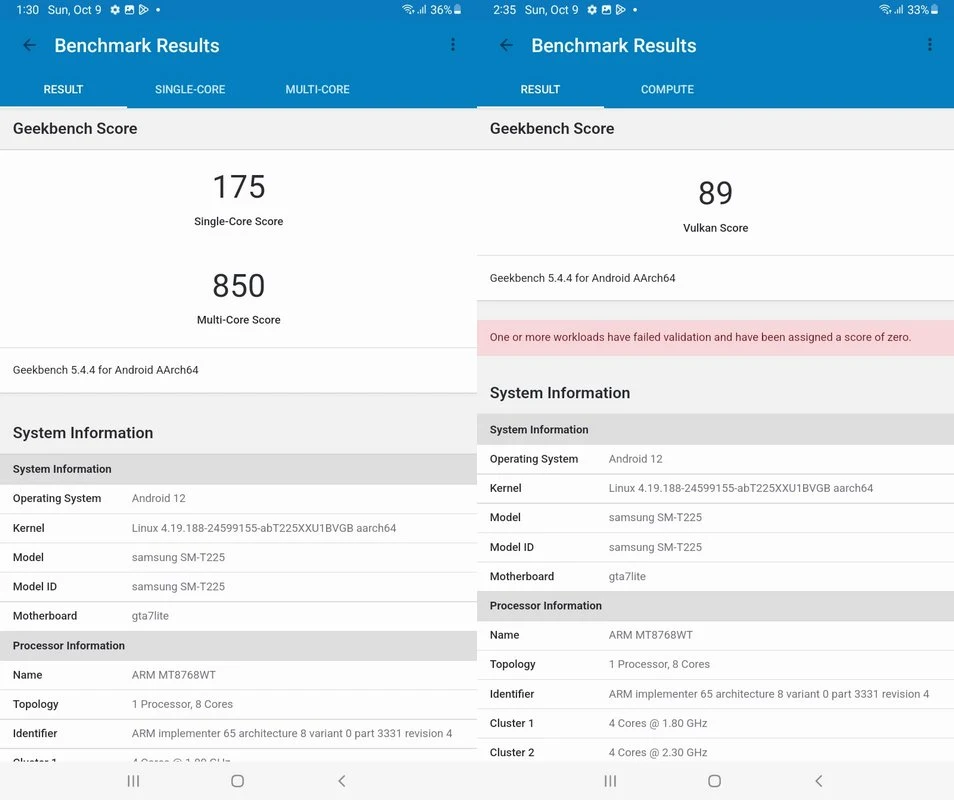Tap Multi-Core Score label

[x=238, y=320]
